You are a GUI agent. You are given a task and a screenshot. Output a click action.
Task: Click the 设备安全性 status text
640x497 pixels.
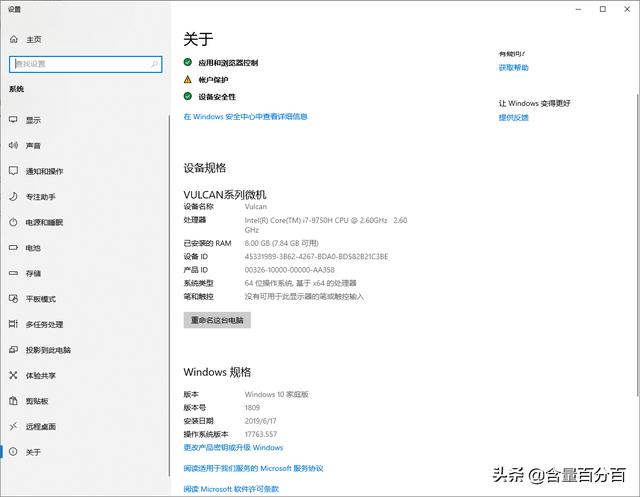pyautogui.click(x=217, y=97)
